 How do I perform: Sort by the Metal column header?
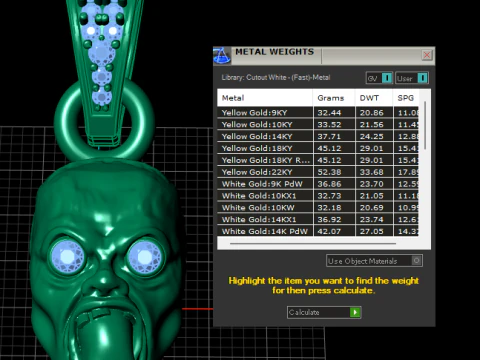(x=265, y=98)
